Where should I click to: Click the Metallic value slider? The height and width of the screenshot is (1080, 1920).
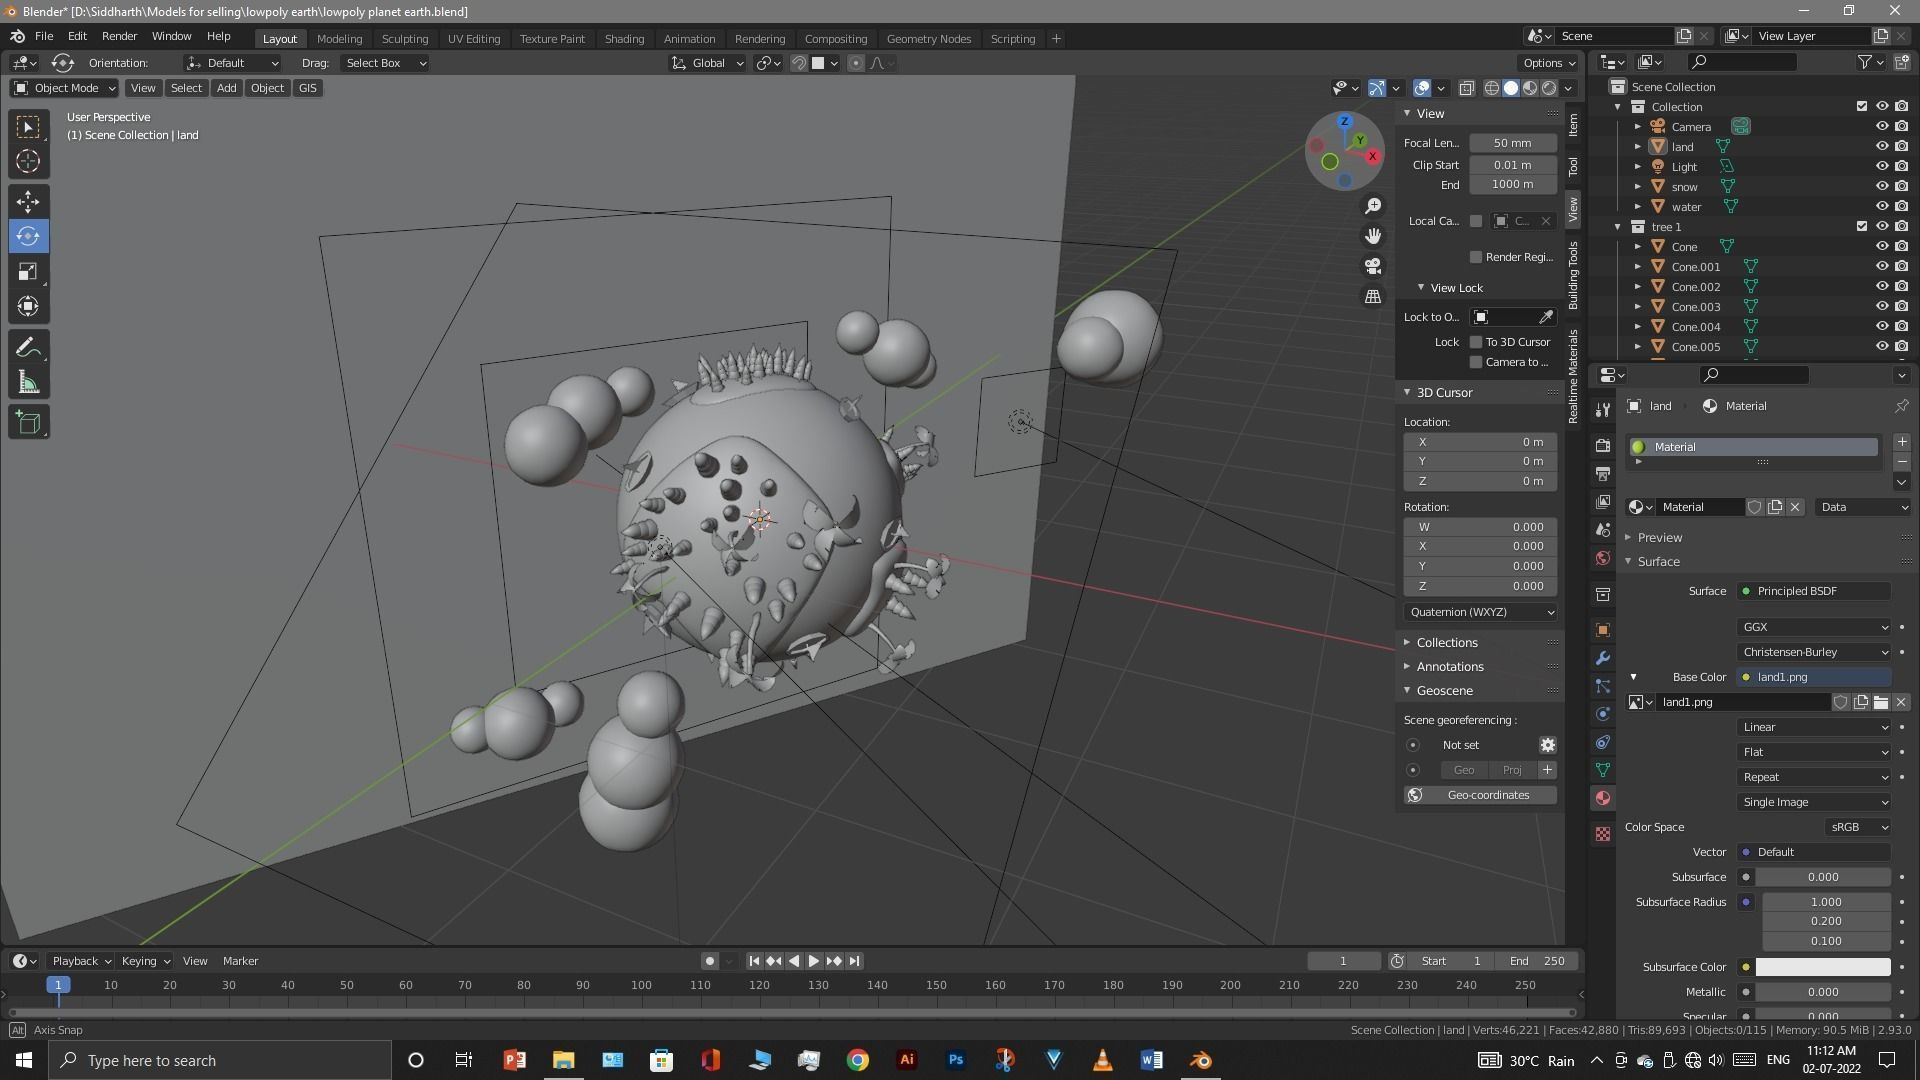coord(1822,992)
